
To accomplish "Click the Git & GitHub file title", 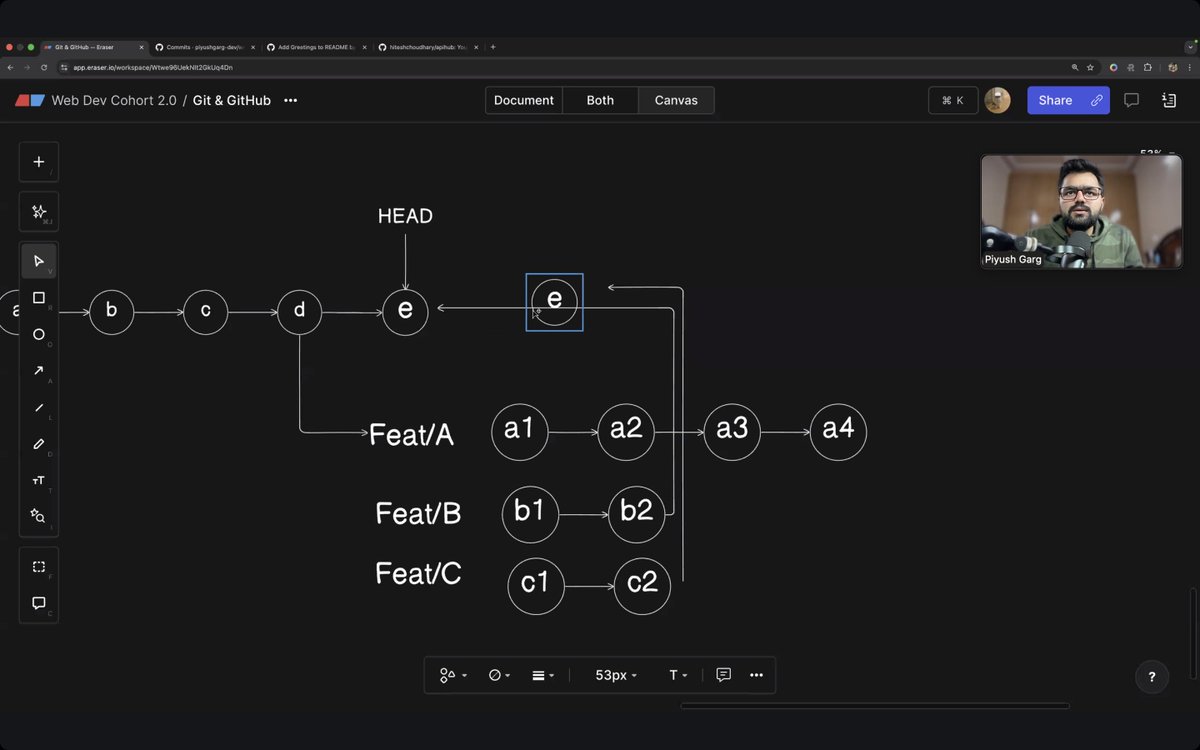I will tap(232, 100).
